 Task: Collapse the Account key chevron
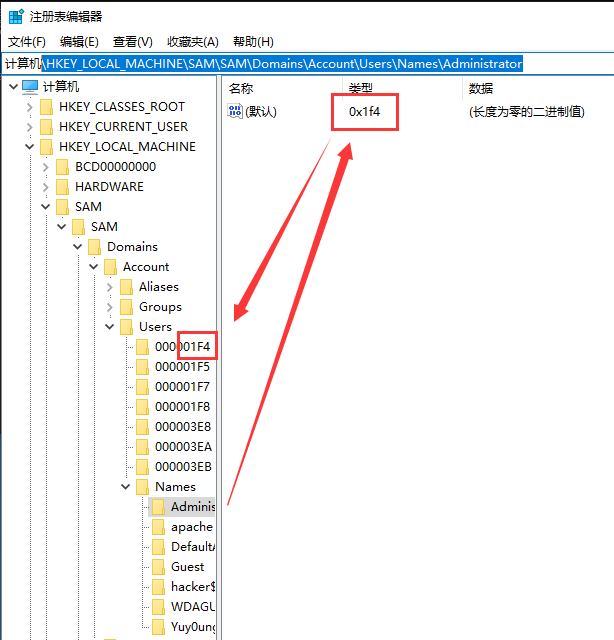(x=93, y=267)
